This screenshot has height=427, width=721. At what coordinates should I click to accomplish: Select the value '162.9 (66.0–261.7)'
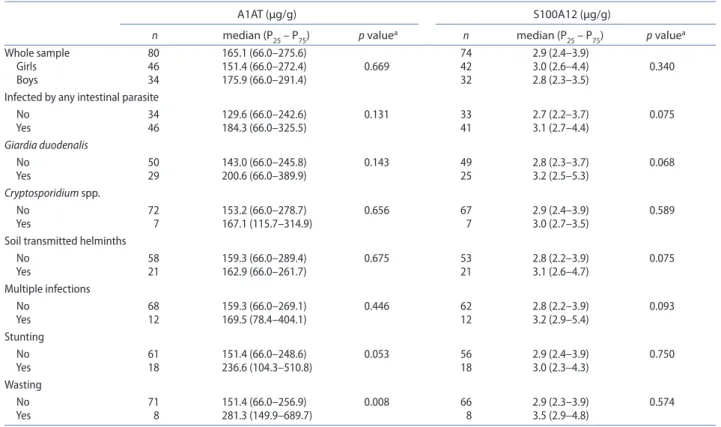coord(264,272)
